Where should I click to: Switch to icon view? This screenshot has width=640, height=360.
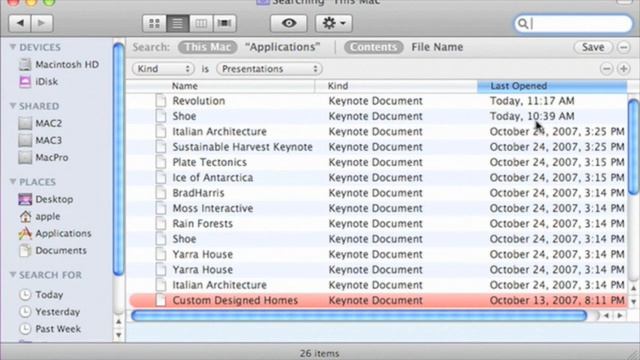[x=154, y=23]
